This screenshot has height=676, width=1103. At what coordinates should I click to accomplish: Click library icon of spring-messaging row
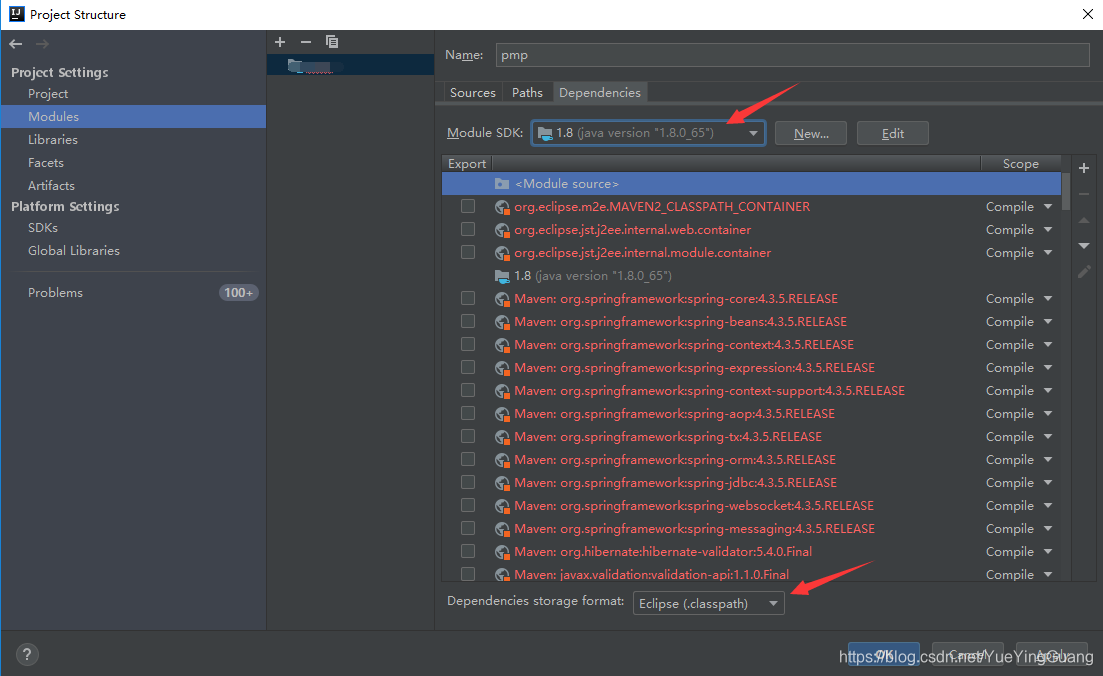[x=502, y=529]
